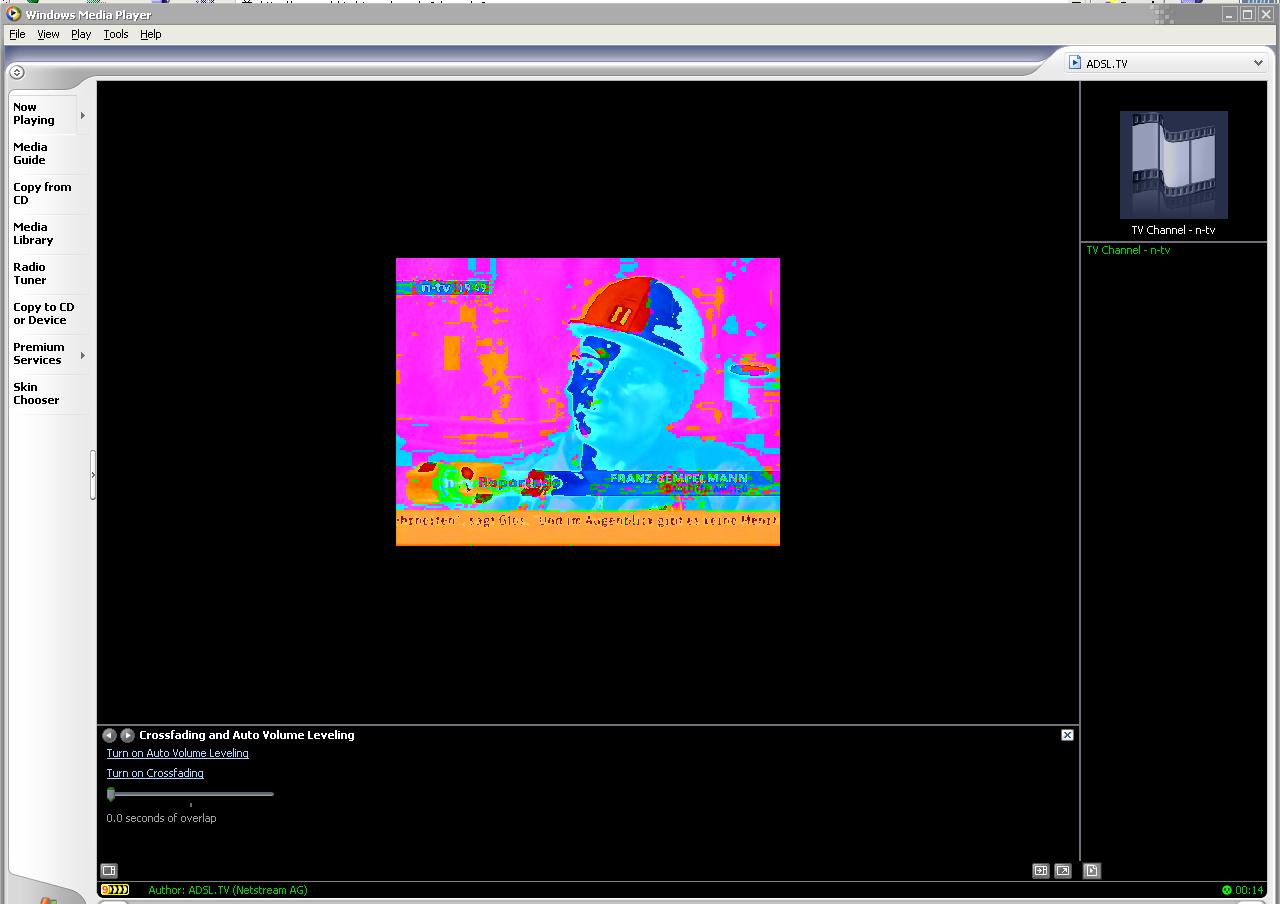Close the Crossfading enhancements pane

click(x=1067, y=735)
